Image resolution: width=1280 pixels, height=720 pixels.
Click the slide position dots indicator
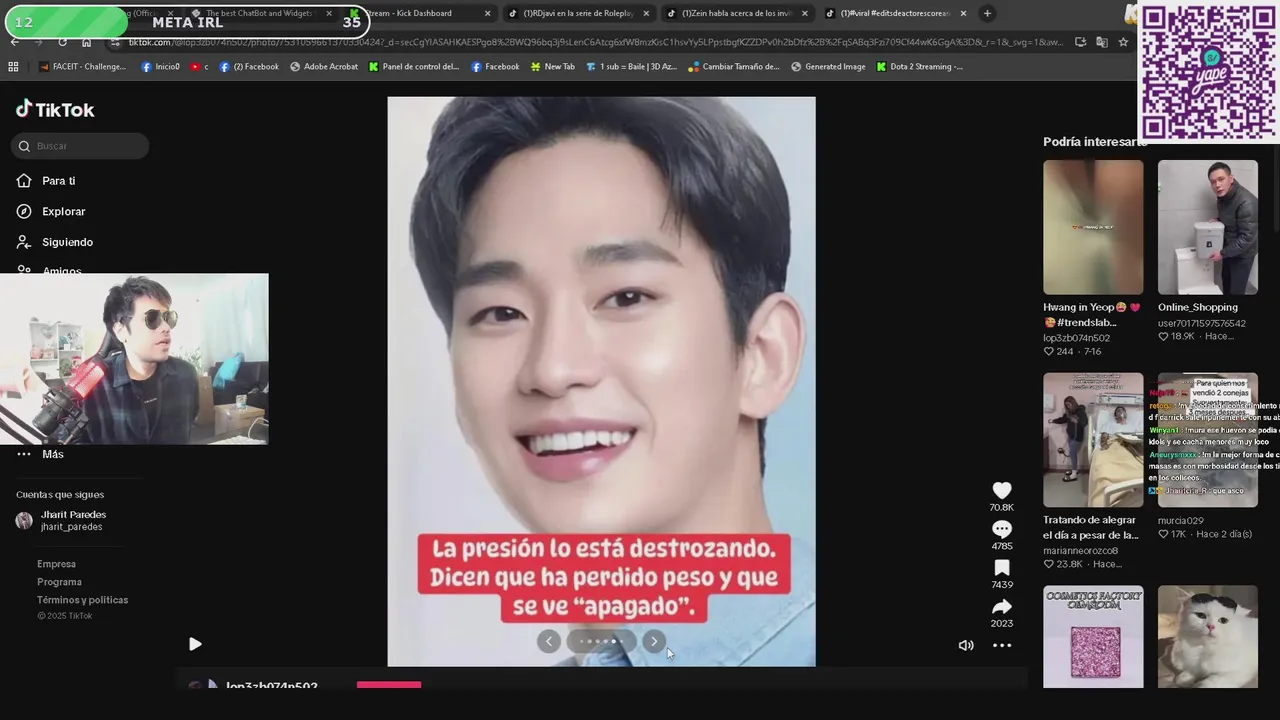point(602,641)
